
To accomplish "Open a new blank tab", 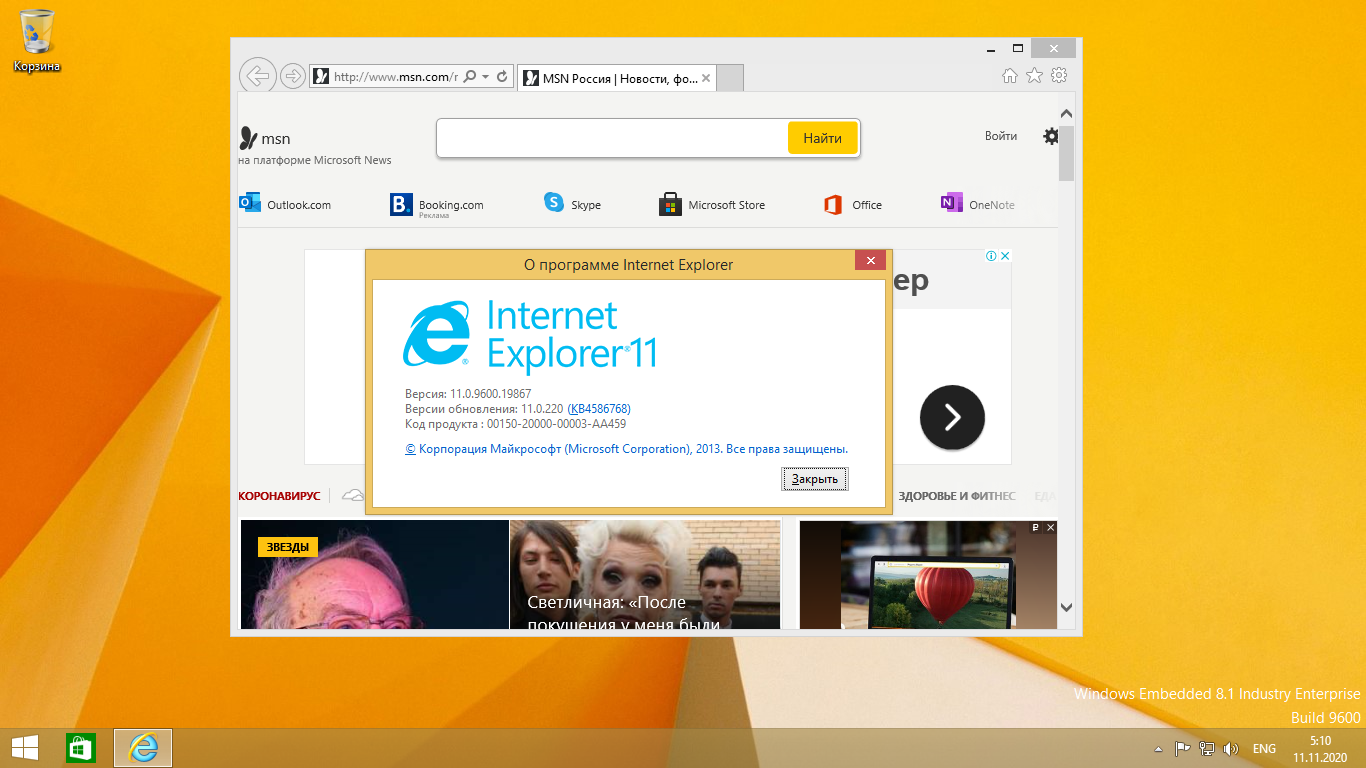I will 730,78.
